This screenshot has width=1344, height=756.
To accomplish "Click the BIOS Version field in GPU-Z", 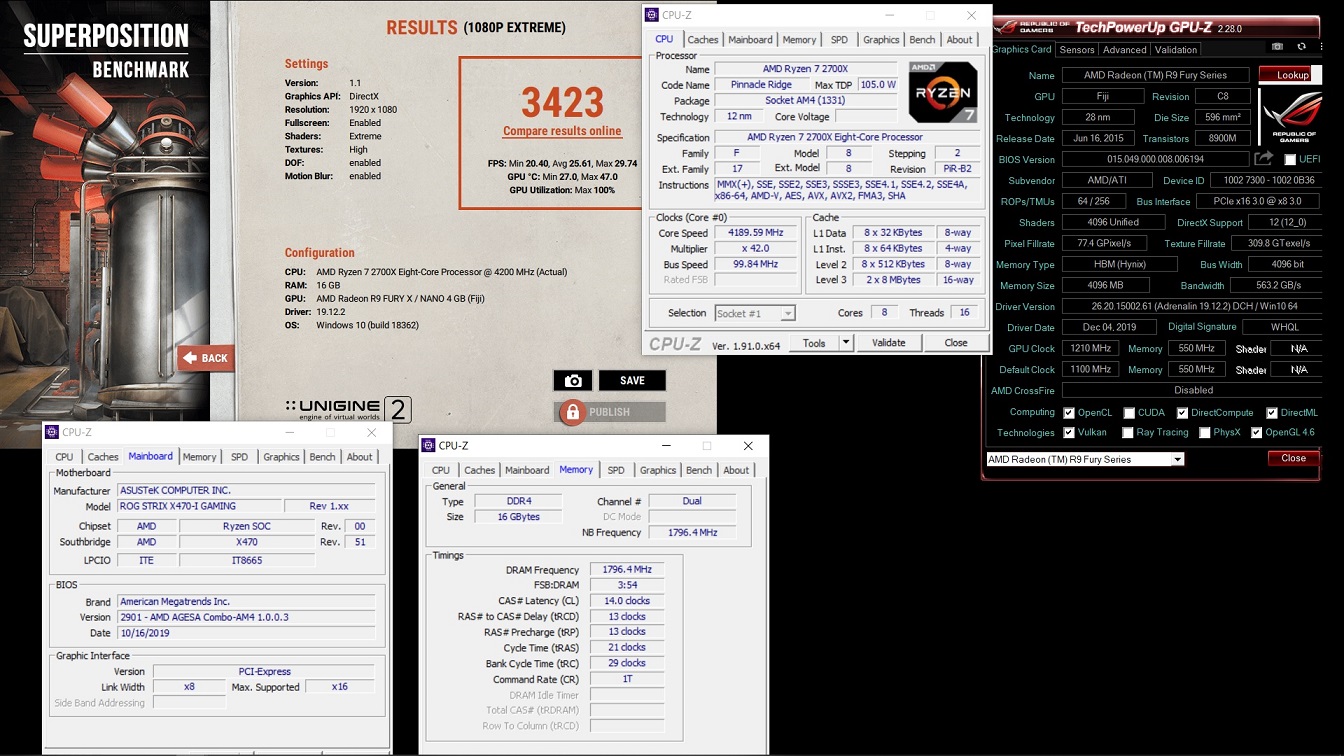I will (x=1155, y=159).
